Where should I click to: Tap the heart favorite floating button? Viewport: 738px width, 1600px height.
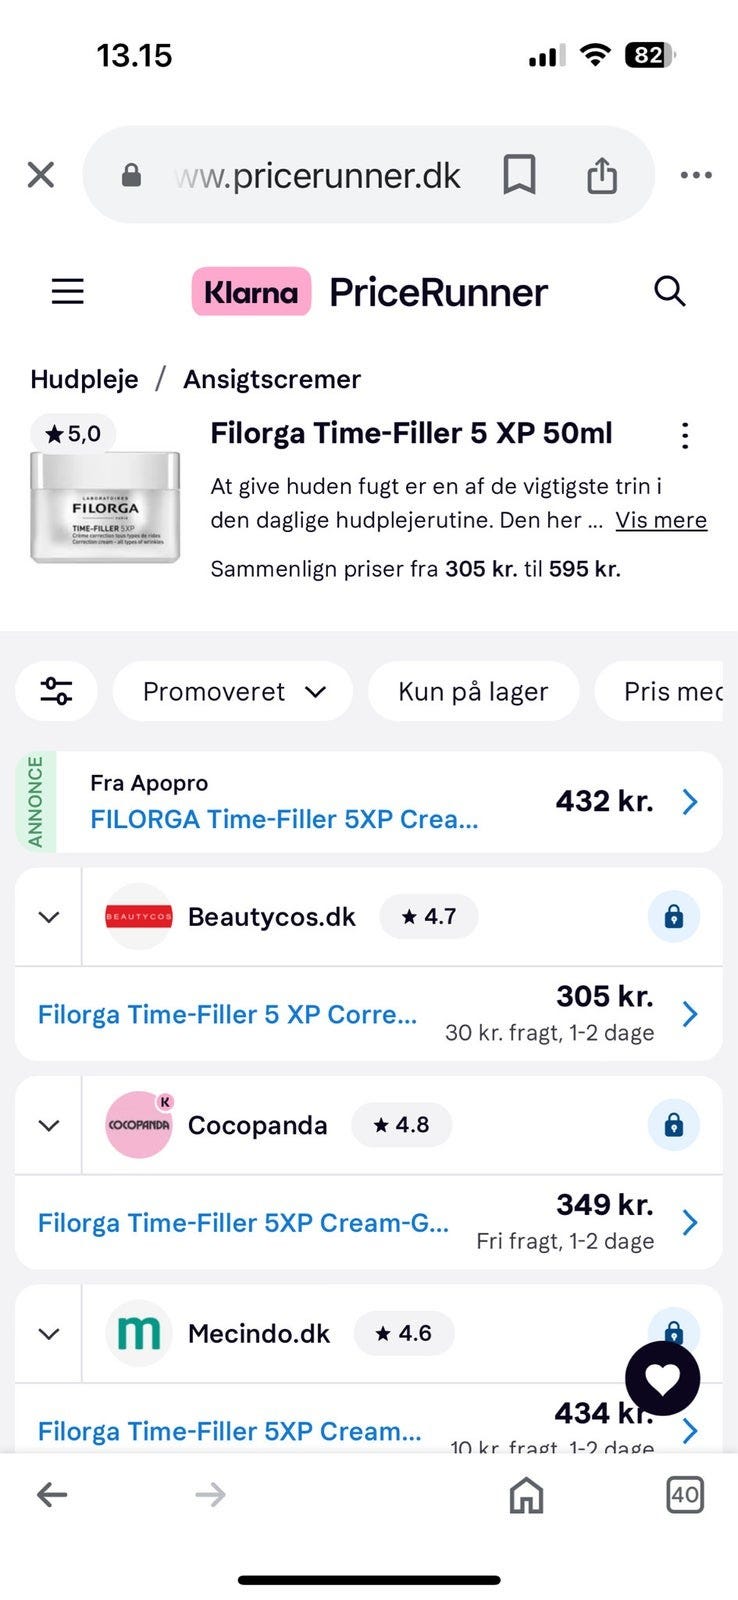pos(662,1379)
